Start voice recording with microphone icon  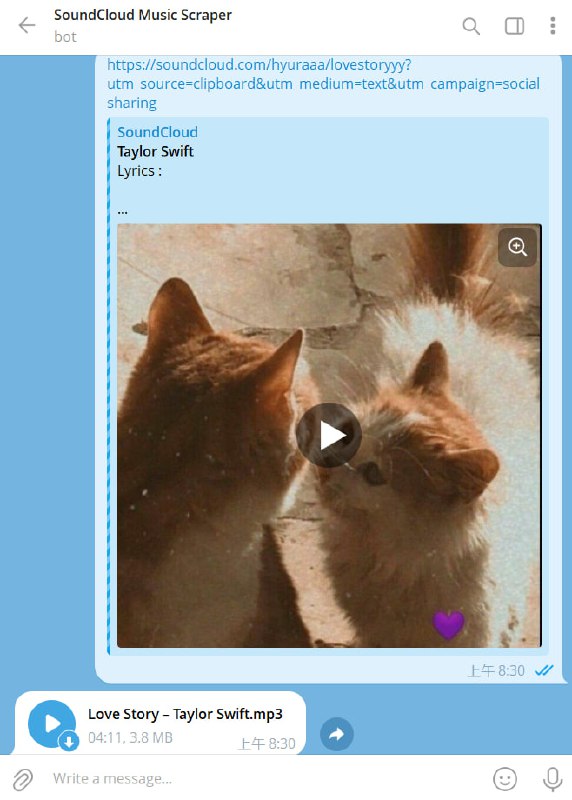click(553, 779)
